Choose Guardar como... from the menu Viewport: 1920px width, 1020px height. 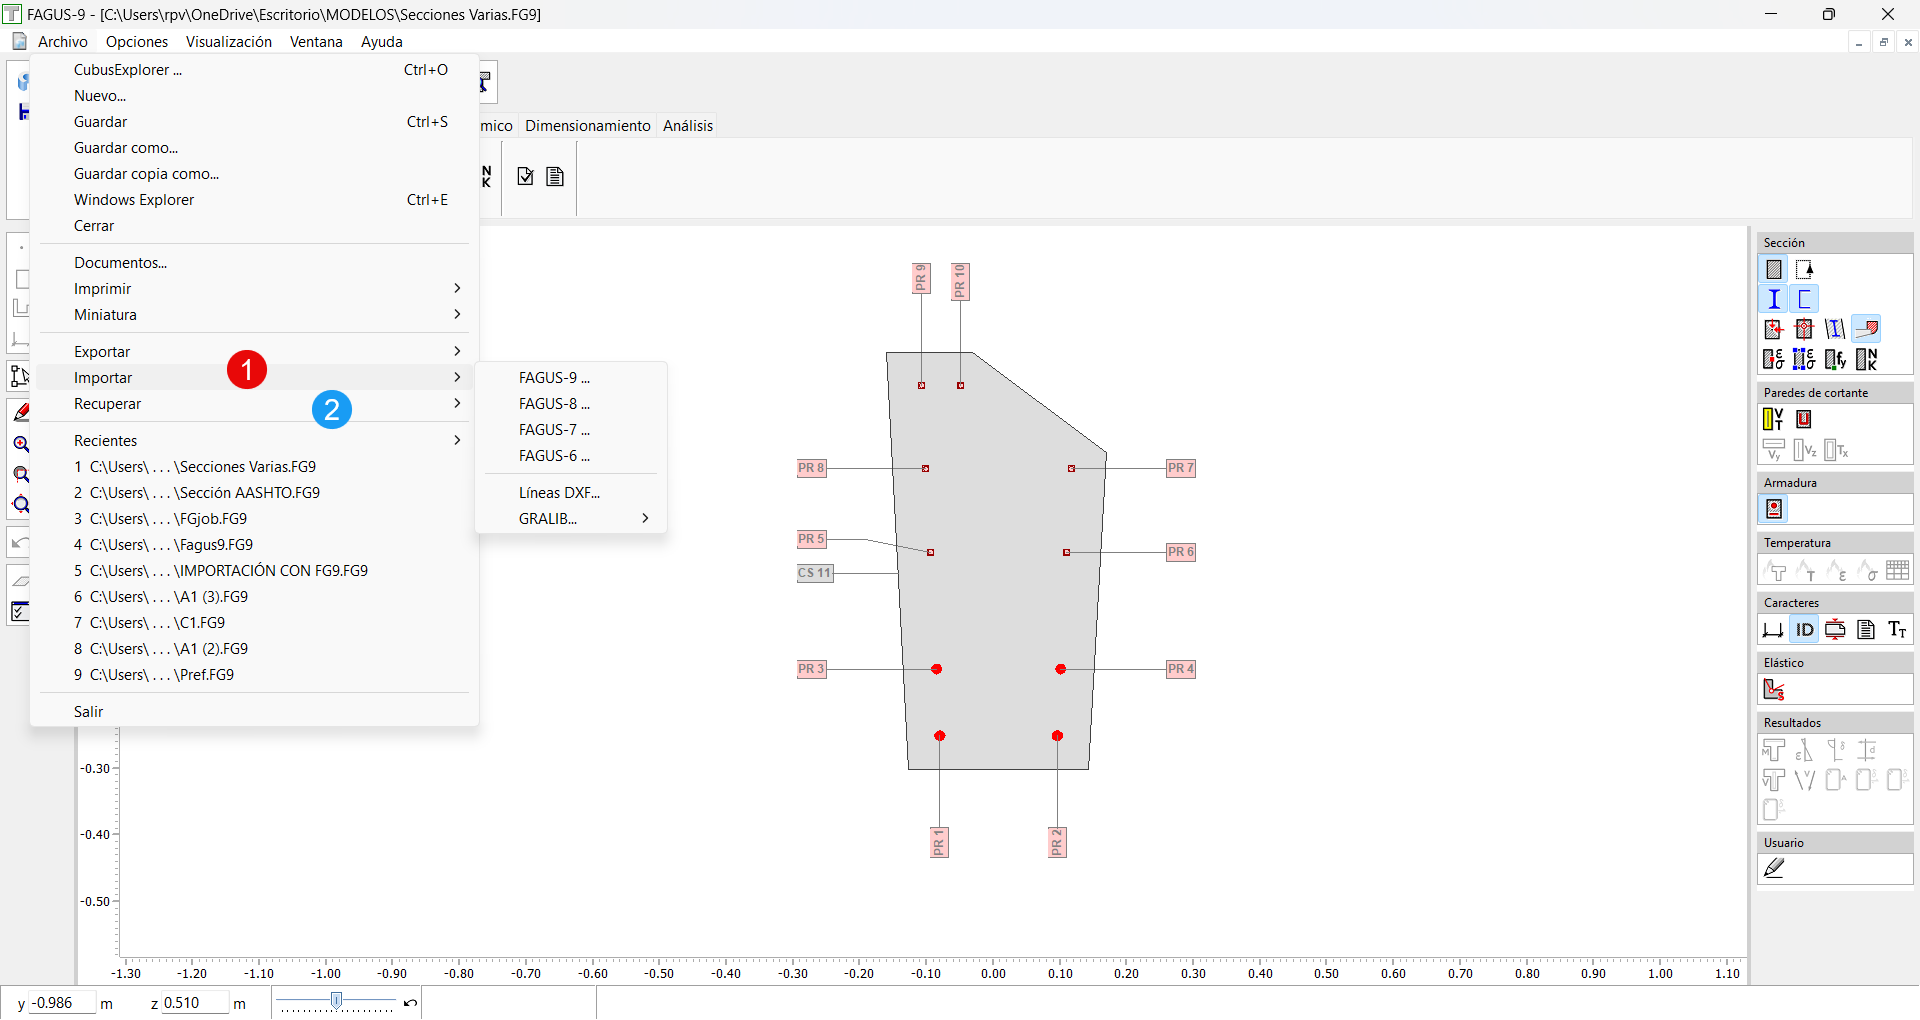point(126,148)
